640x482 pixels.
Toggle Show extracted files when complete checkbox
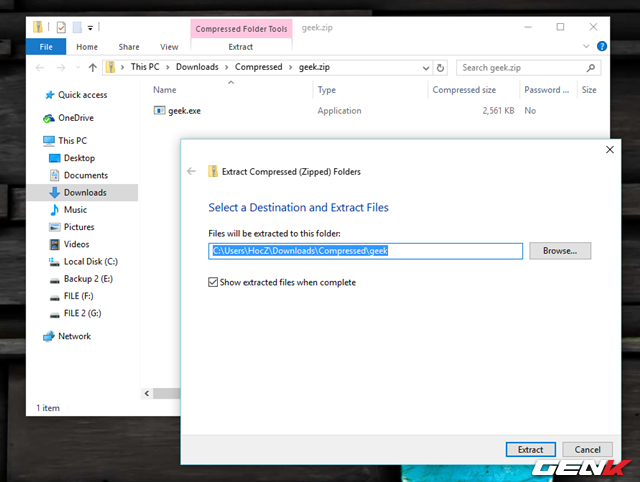pyautogui.click(x=213, y=282)
